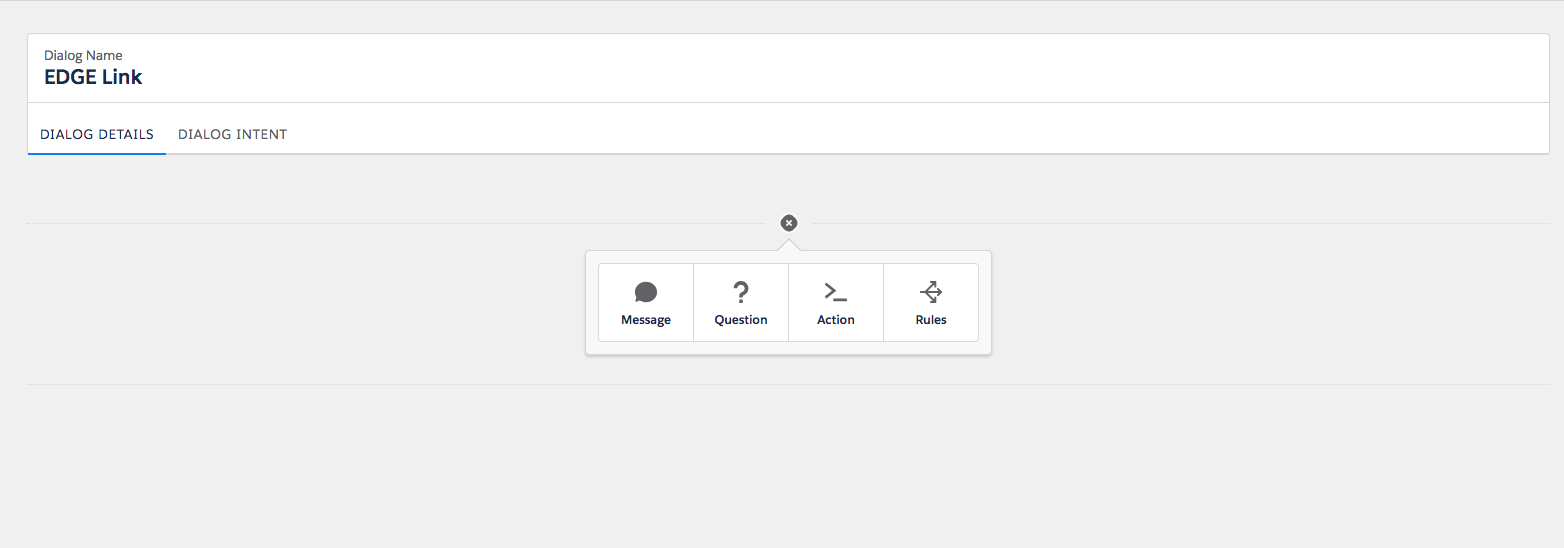This screenshot has width=1564, height=548.
Task: Switch to the Dialog Details tab
Action: point(97,134)
